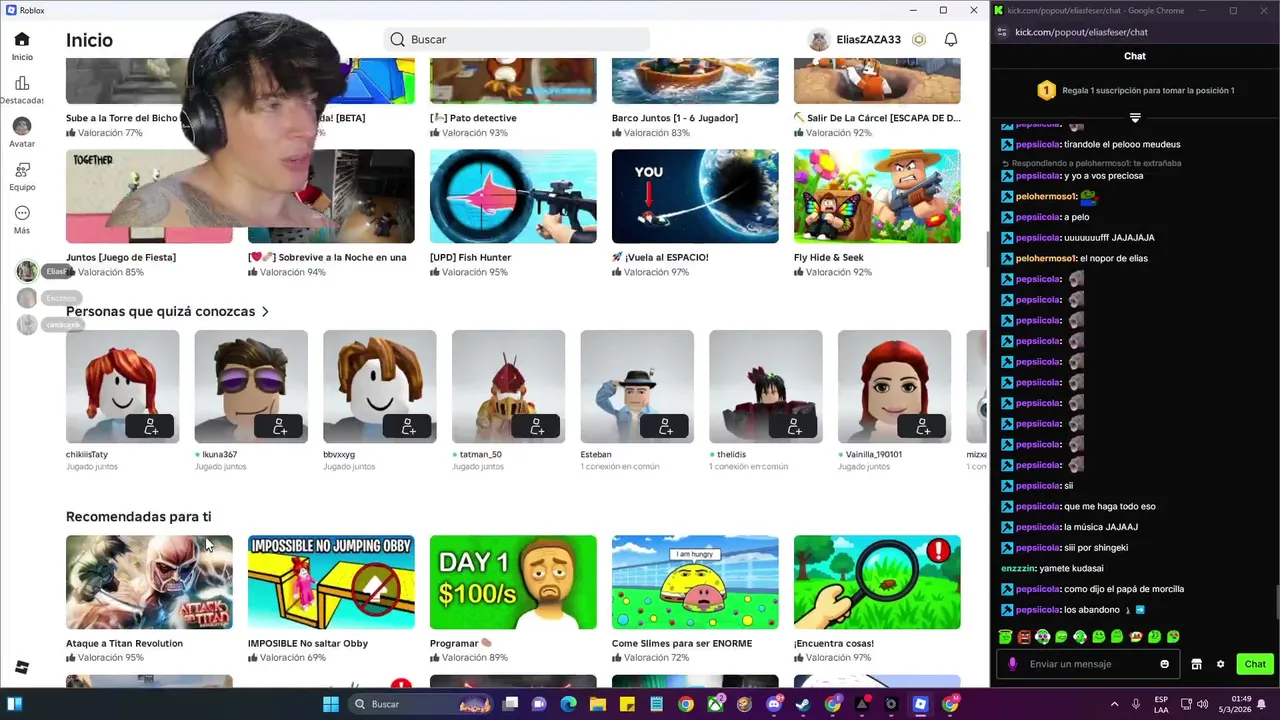This screenshot has height=720, width=1280.
Task: Open Fly Hide & Seek game thumbnail
Action: (877, 196)
